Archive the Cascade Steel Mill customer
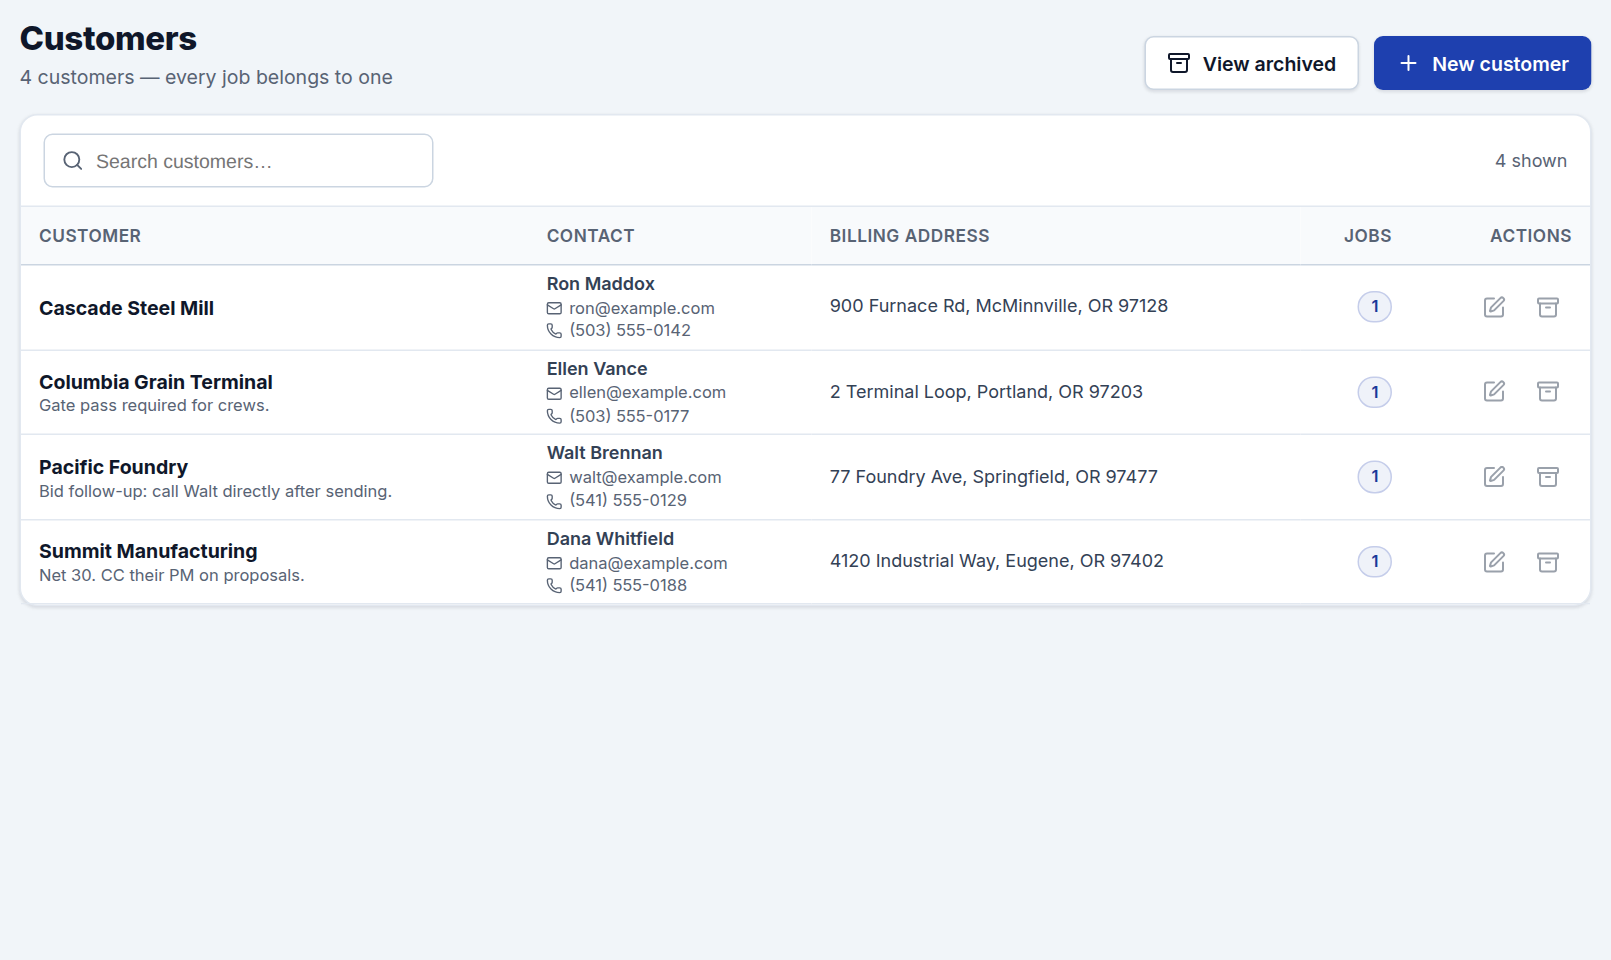The image size is (1611, 960). [x=1548, y=307]
